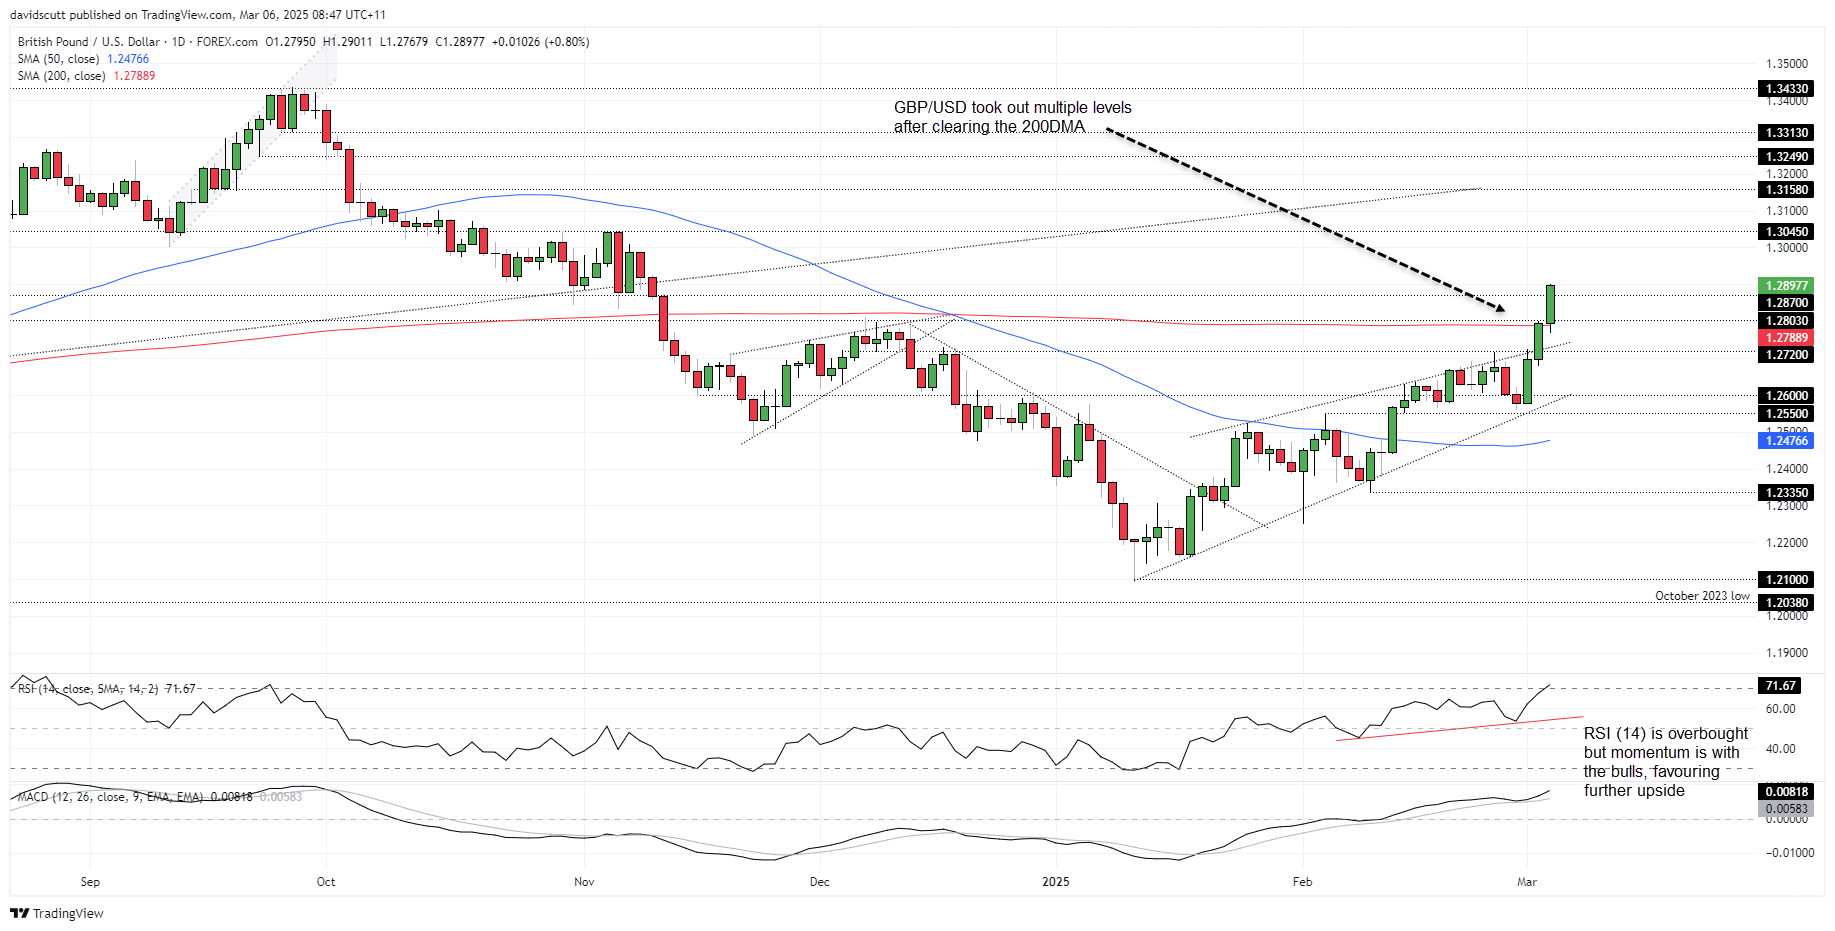Click the blue 1.24766 SMA 50 label

click(1787, 441)
